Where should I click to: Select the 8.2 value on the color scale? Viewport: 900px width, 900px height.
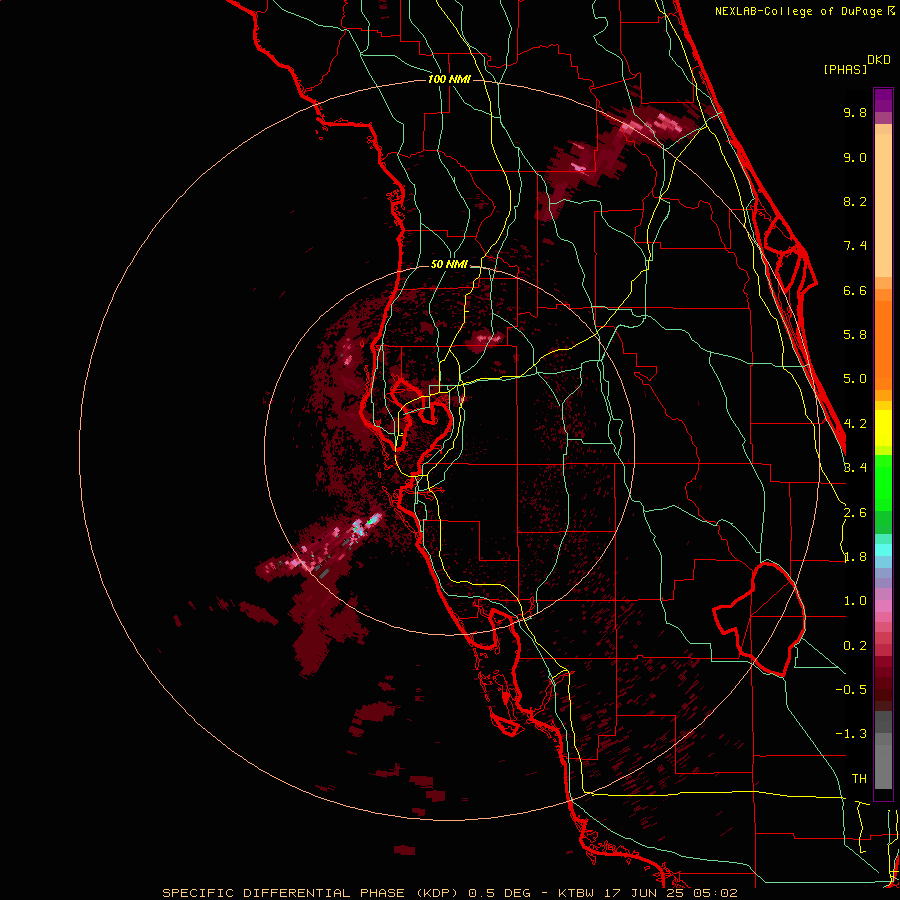855,201
